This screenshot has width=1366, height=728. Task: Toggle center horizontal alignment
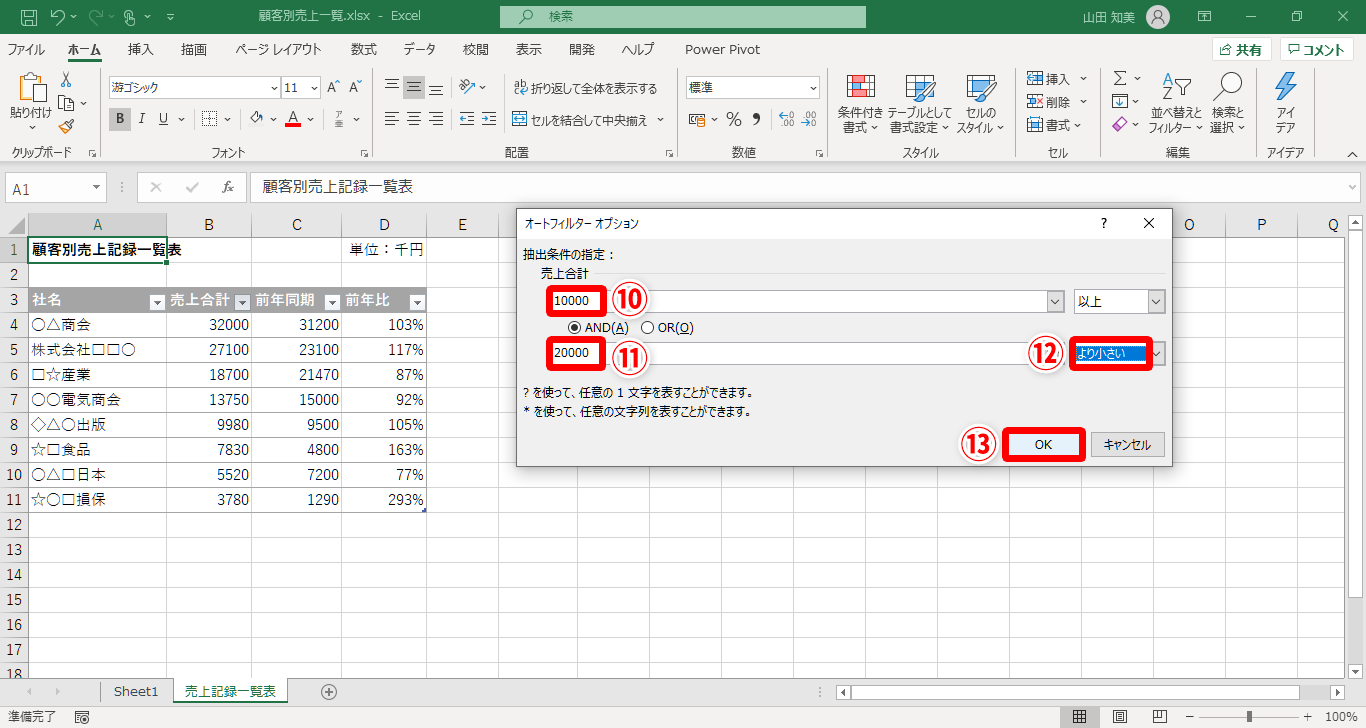(x=414, y=119)
